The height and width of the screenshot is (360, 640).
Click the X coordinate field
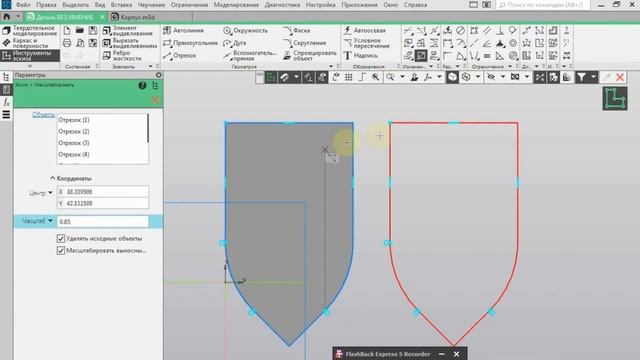[x=103, y=191]
